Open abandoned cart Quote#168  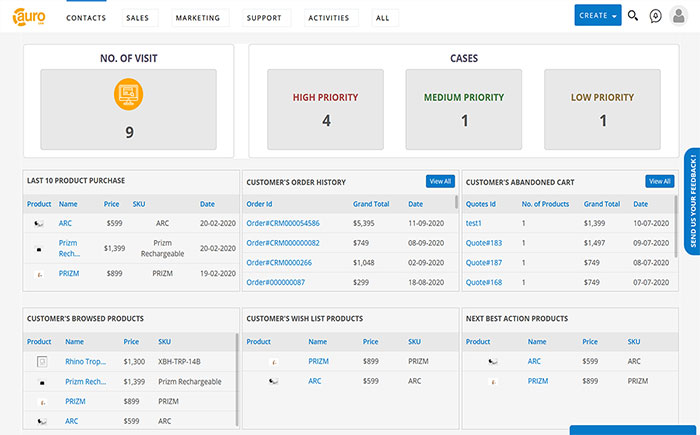pyautogui.click(x=484, y=282)
